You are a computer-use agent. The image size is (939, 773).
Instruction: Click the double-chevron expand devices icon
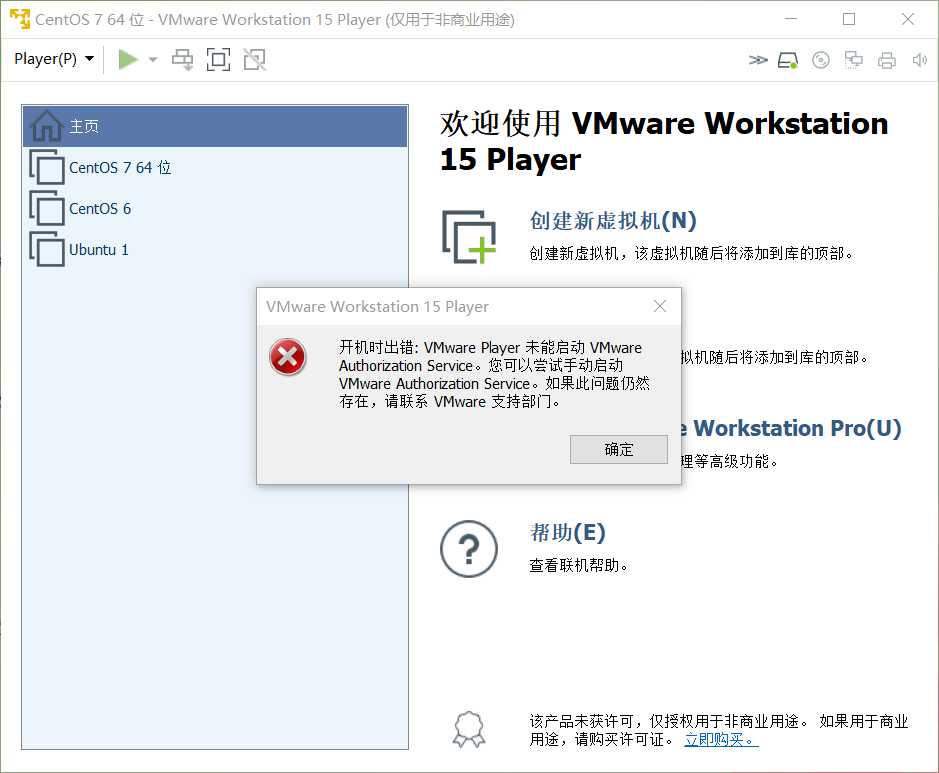(x=758, y=60)
